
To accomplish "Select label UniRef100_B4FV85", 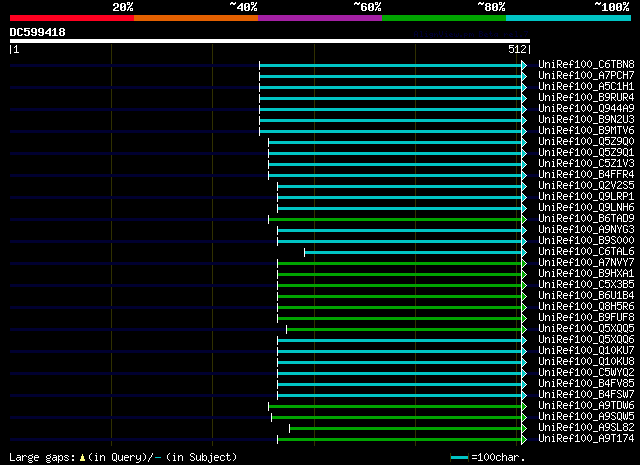I will (586, 384).
